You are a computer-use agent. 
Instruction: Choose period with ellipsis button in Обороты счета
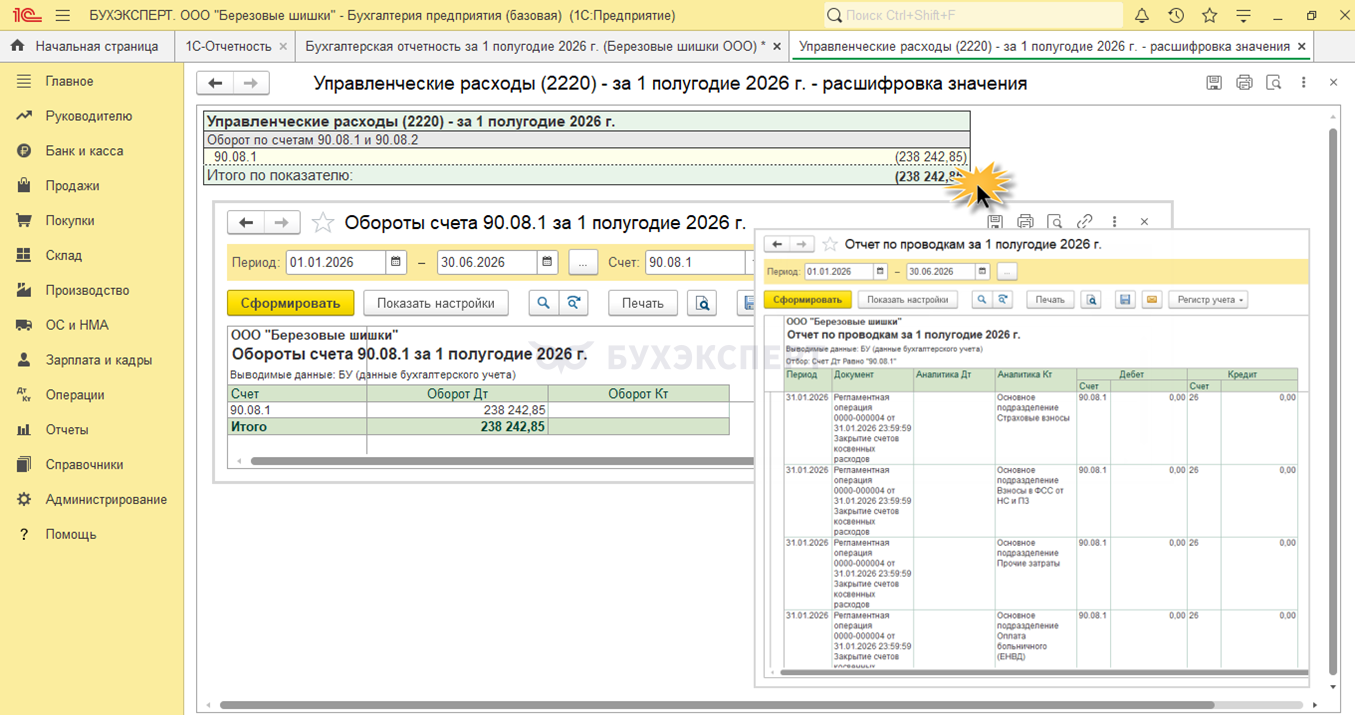(x=583, y=262)
